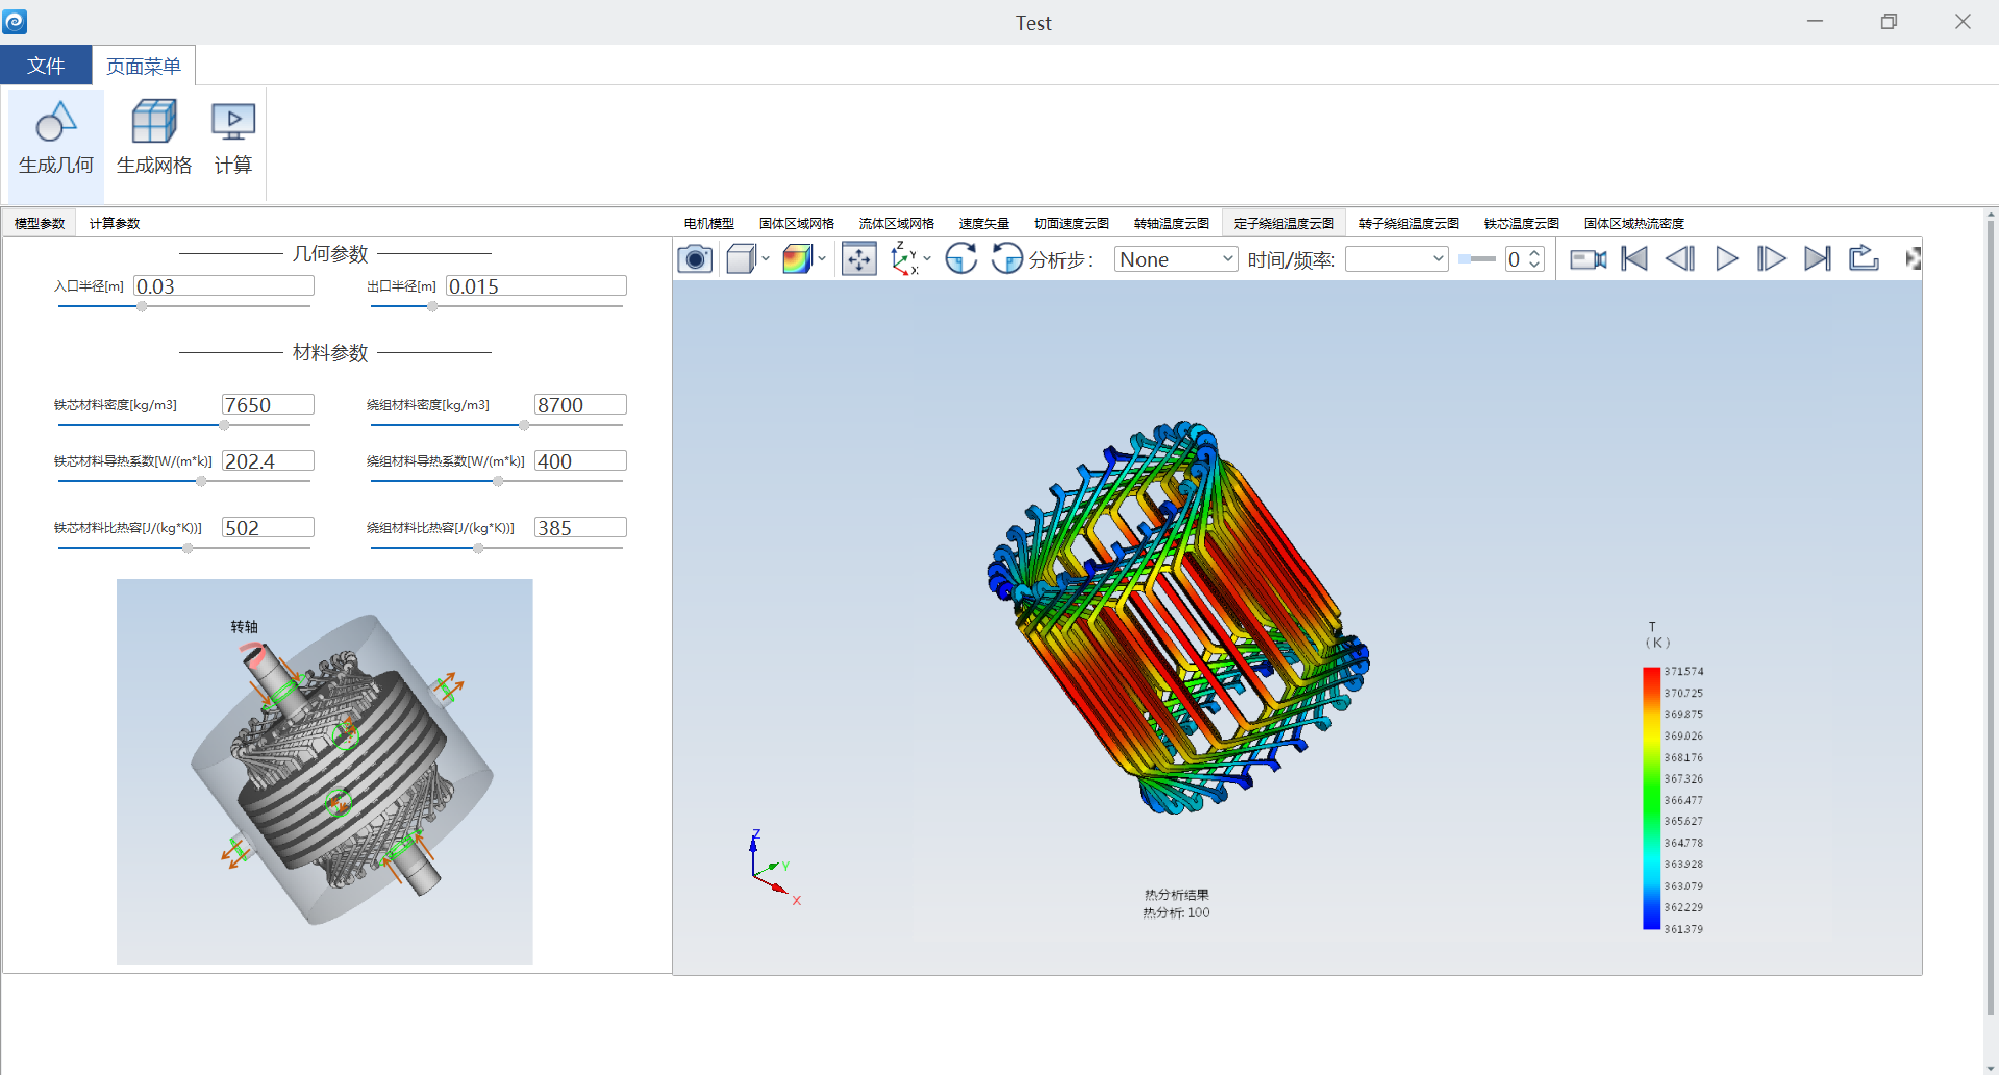Expand the contour cube dropdown arrow
2000x1076 pixels.
coord(822,259)
